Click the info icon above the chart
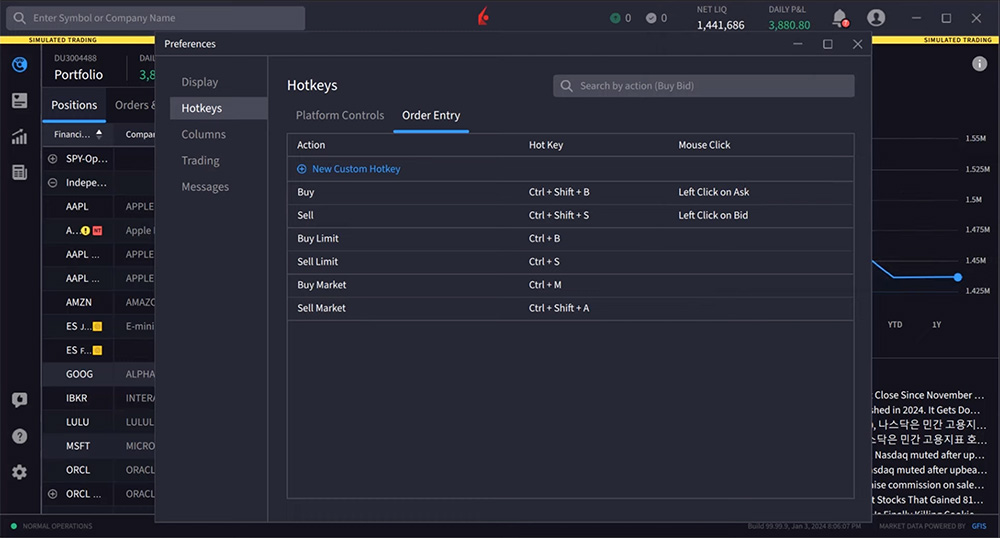The height and width of the screenshot is (538, 1000). (x=979, y=64)
